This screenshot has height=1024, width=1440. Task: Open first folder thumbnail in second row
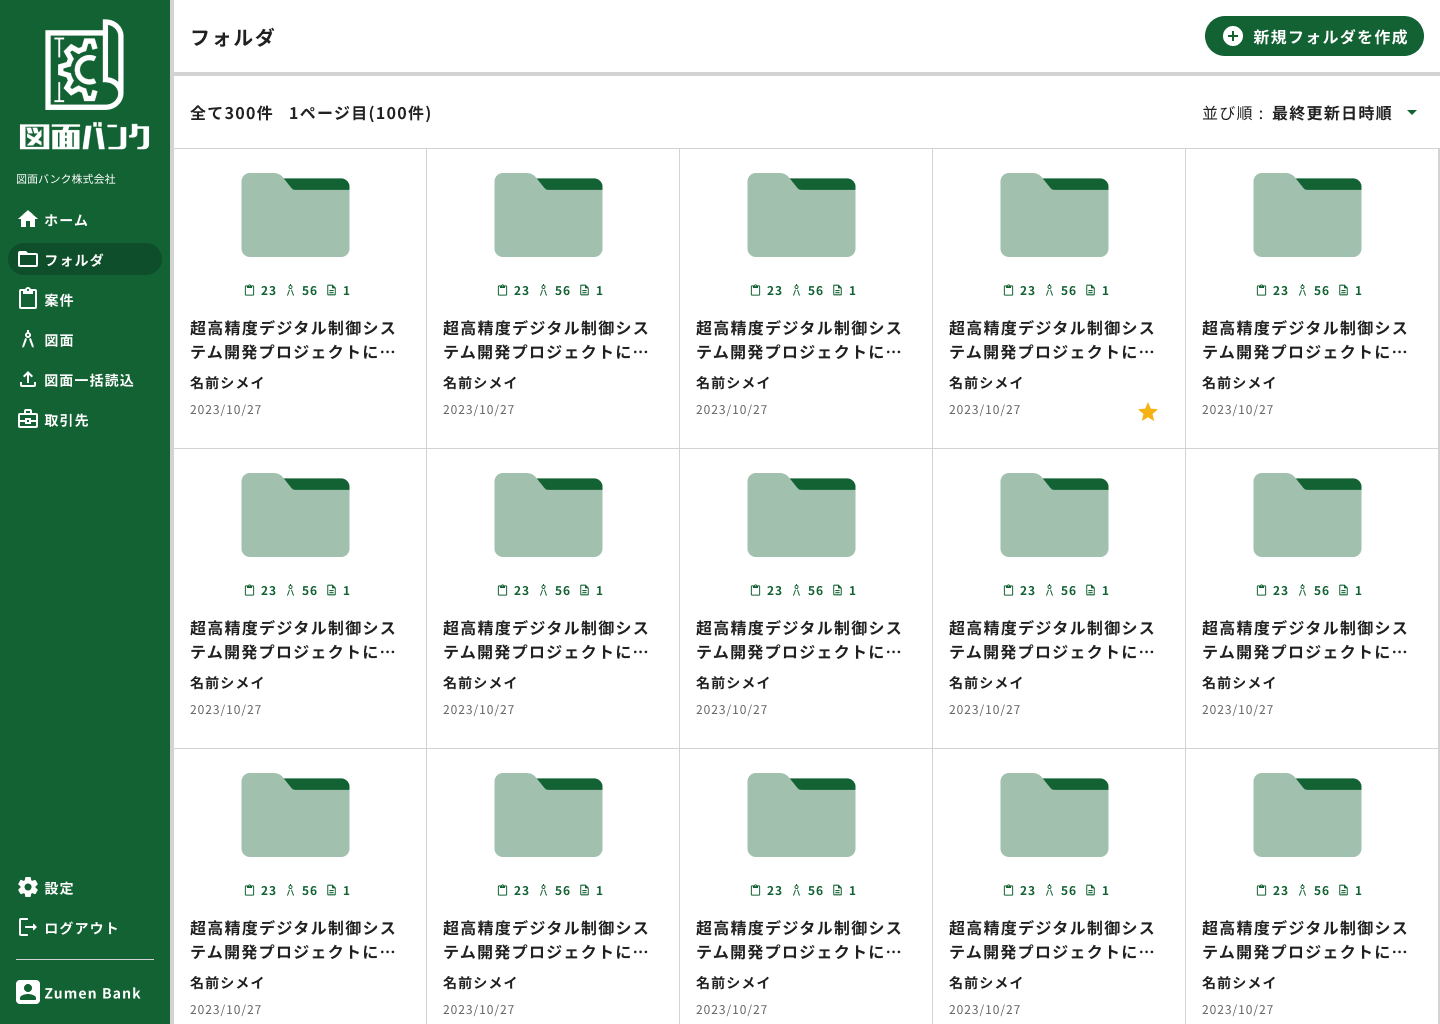pos(295,515)
